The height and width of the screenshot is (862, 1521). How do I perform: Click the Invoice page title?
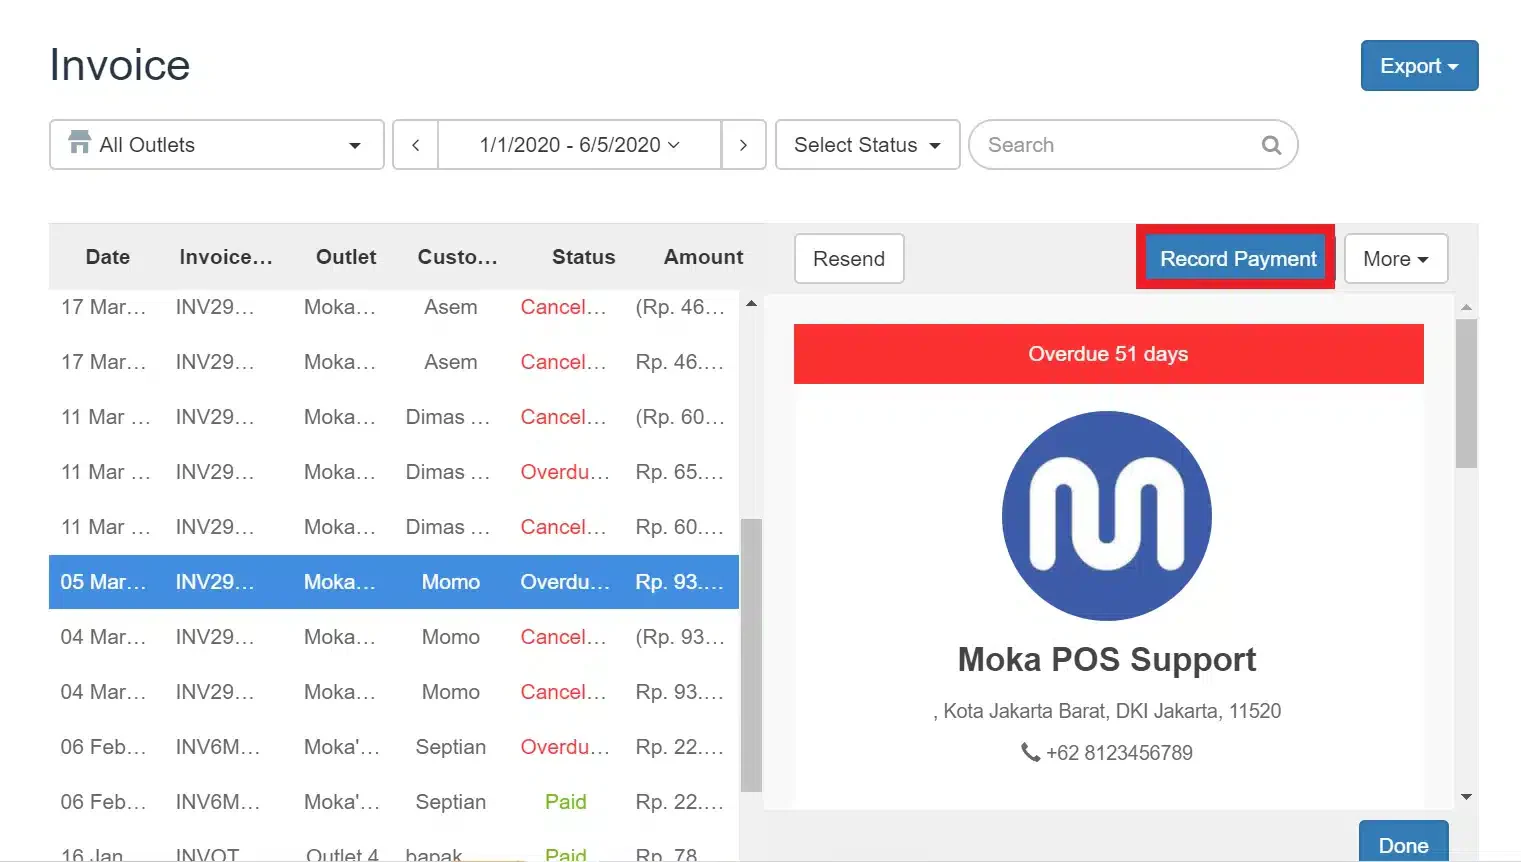tap(120, 65)
